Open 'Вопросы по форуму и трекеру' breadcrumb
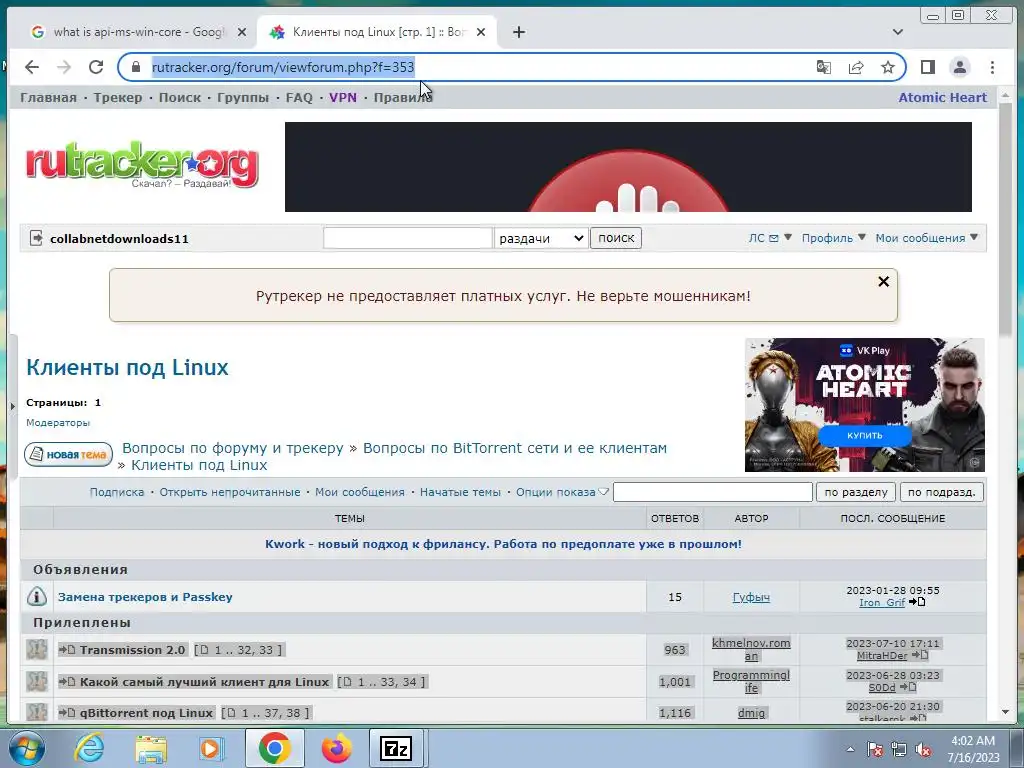This screenshot has height=768, width=1024. click(232, 448)
